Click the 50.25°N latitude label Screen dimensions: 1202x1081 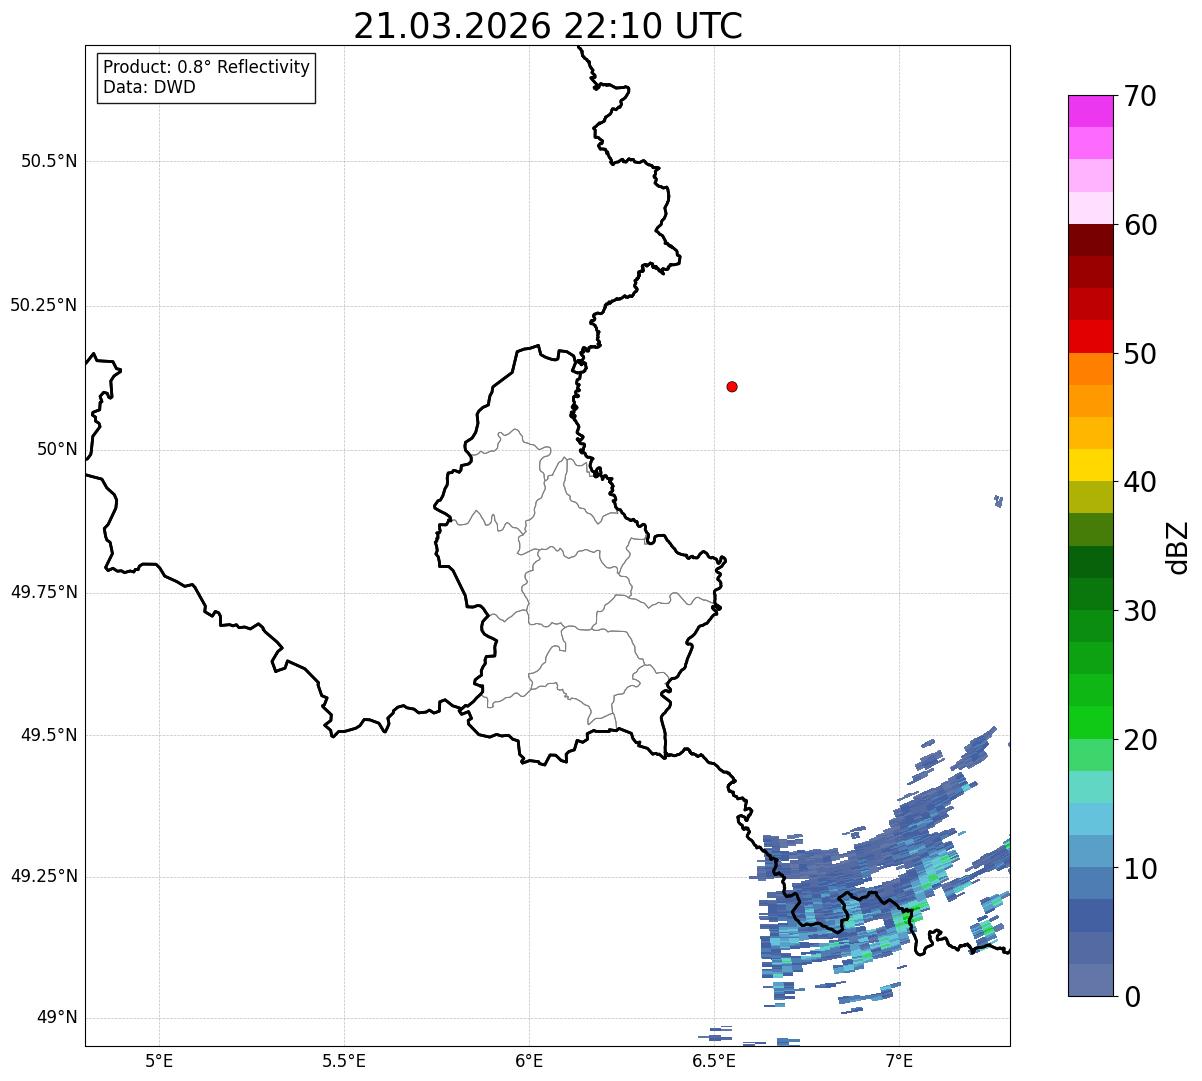44,305
